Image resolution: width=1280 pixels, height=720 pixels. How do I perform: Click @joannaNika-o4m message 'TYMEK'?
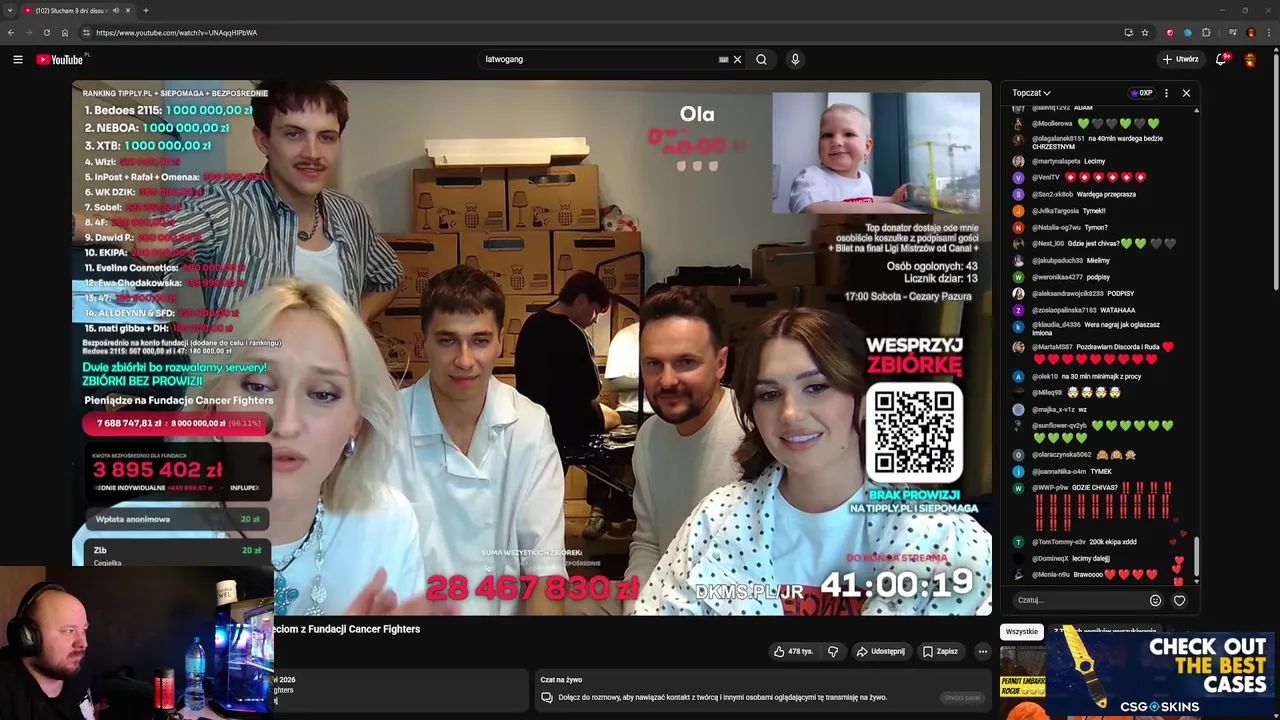pyautogui.click(x=1100, y=471)
